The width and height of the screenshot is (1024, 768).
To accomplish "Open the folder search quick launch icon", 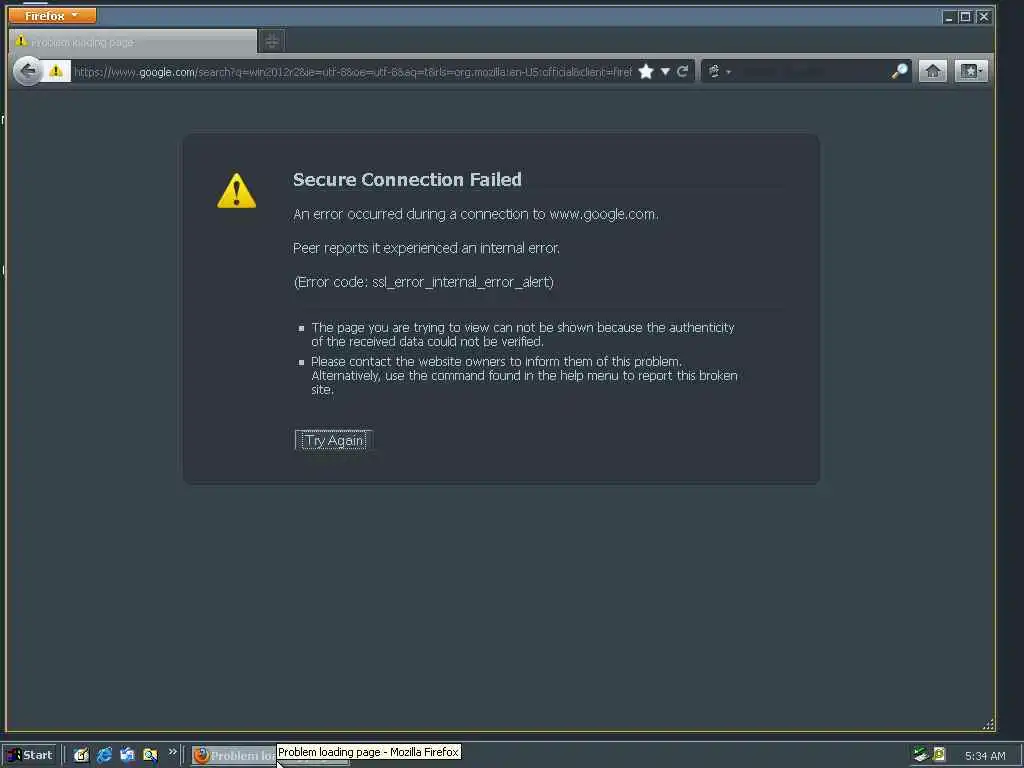I will coord(150,756).
